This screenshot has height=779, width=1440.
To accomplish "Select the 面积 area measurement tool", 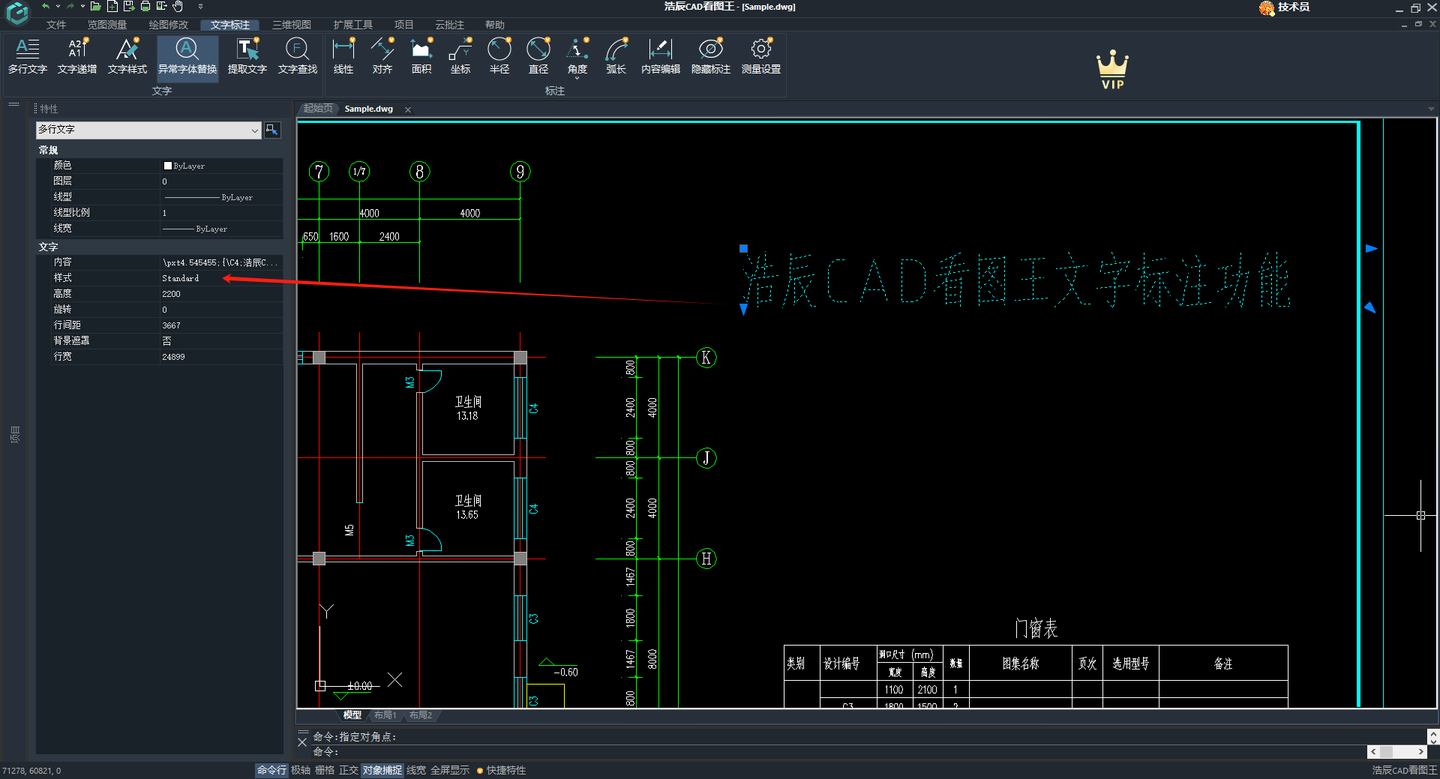I will click(x=421, y=56).
